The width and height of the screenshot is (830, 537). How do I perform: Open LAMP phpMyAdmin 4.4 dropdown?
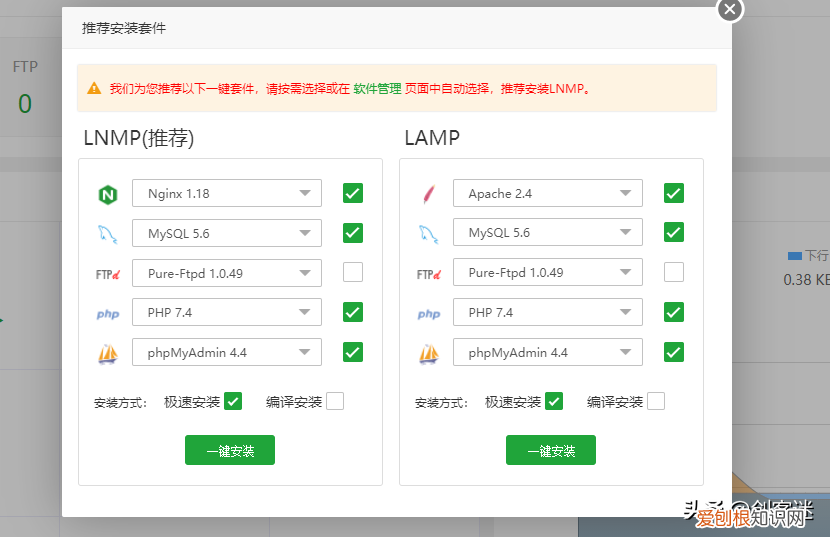[x=548, y=353]
